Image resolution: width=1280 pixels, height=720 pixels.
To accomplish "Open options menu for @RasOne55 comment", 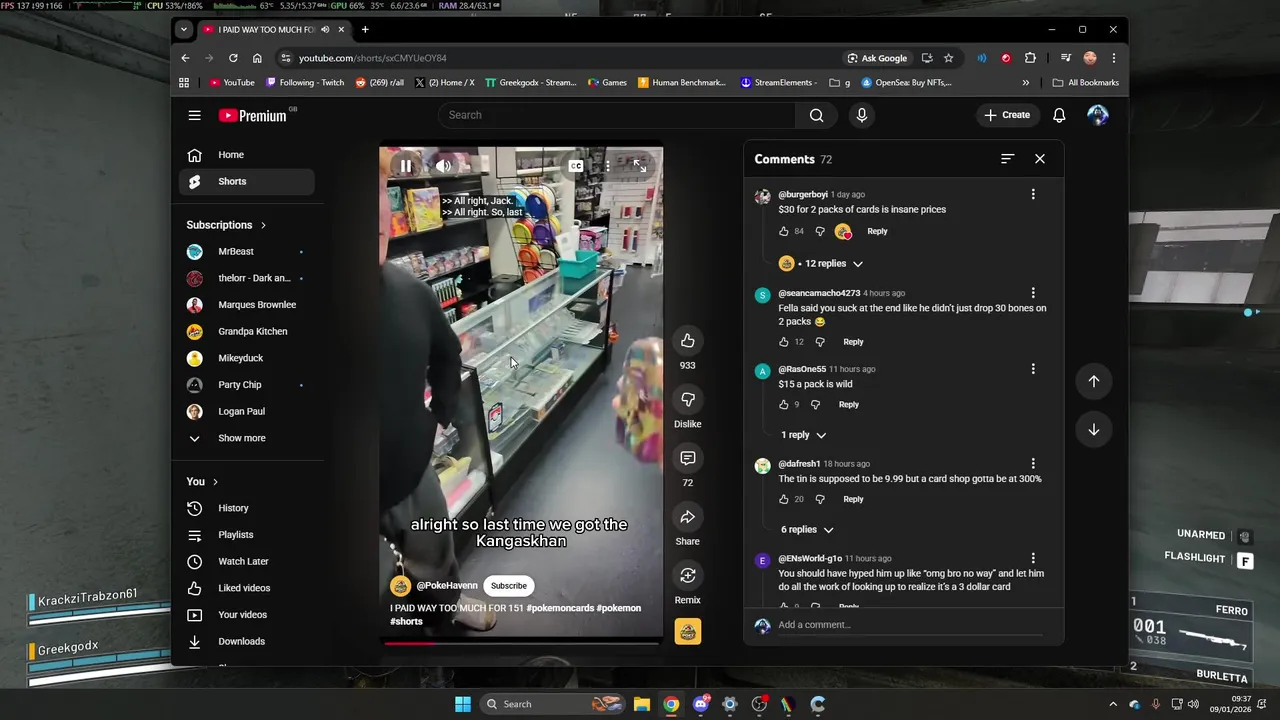I will point(1033,369).
